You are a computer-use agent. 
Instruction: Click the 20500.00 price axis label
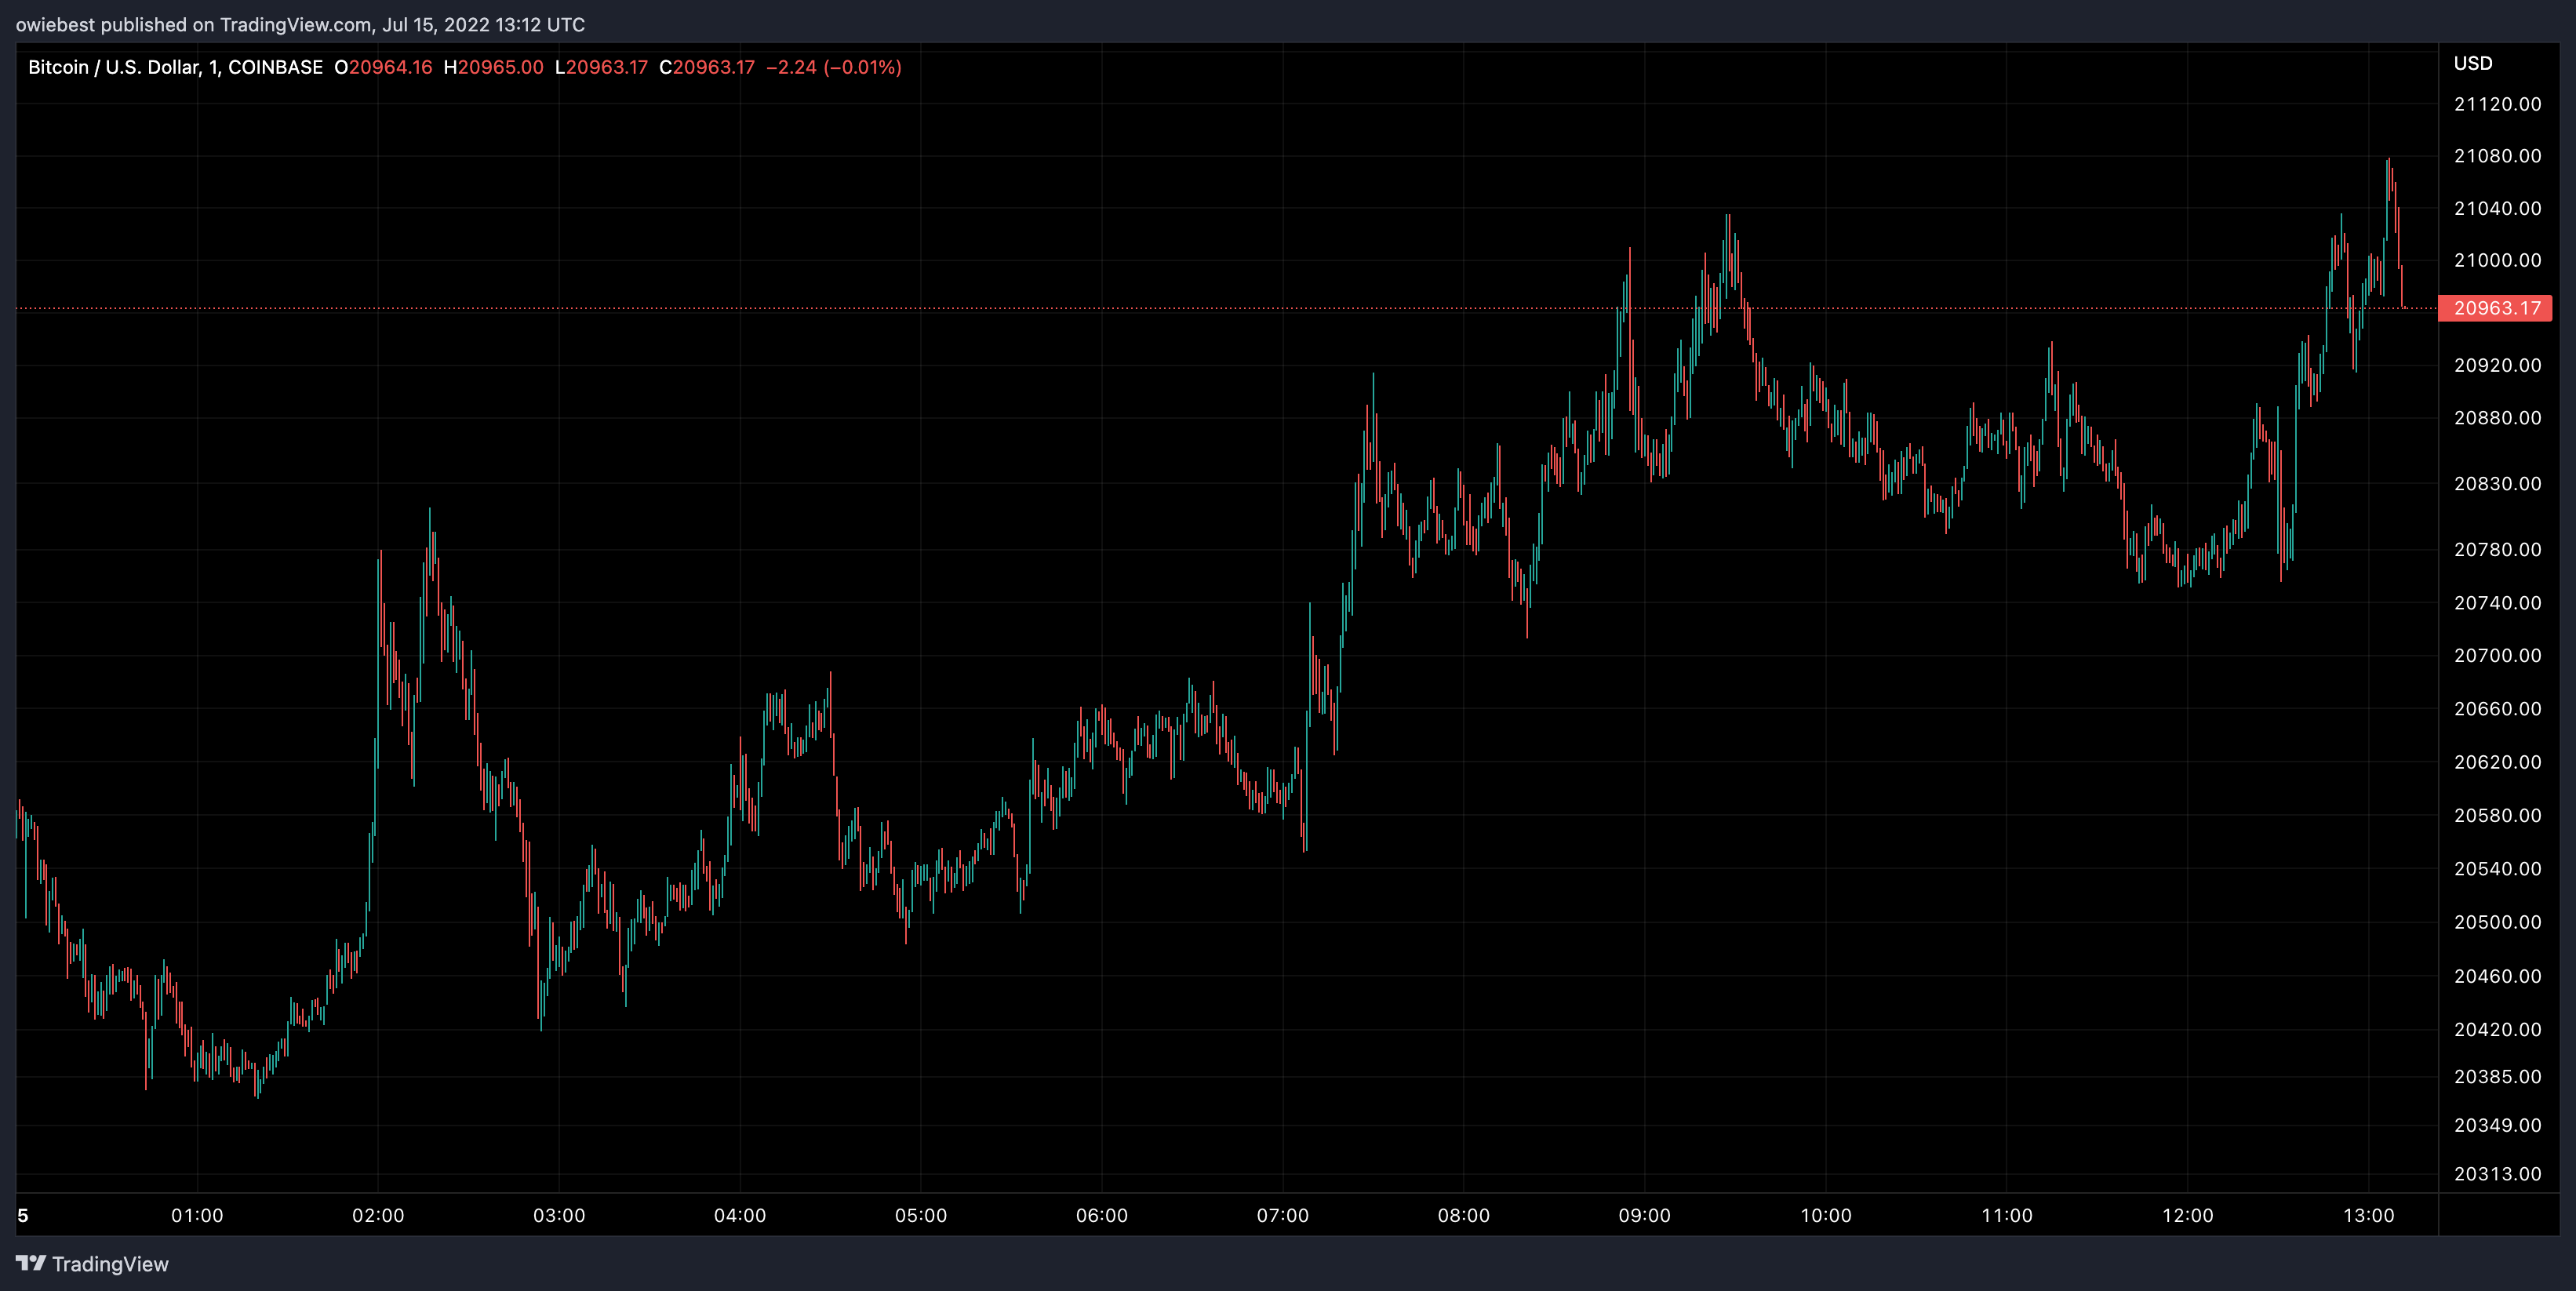pyautogui.click(x=2497, y=922)
